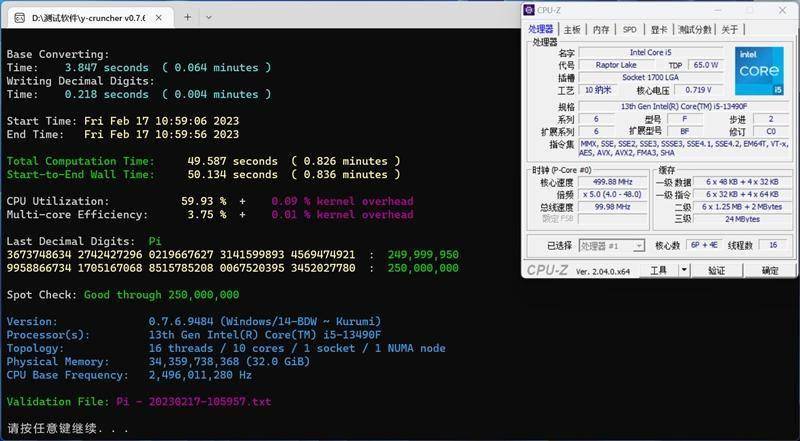Click the Total Computation Time 49.587 seconds line
800x441 pixels.
[204, 161]
